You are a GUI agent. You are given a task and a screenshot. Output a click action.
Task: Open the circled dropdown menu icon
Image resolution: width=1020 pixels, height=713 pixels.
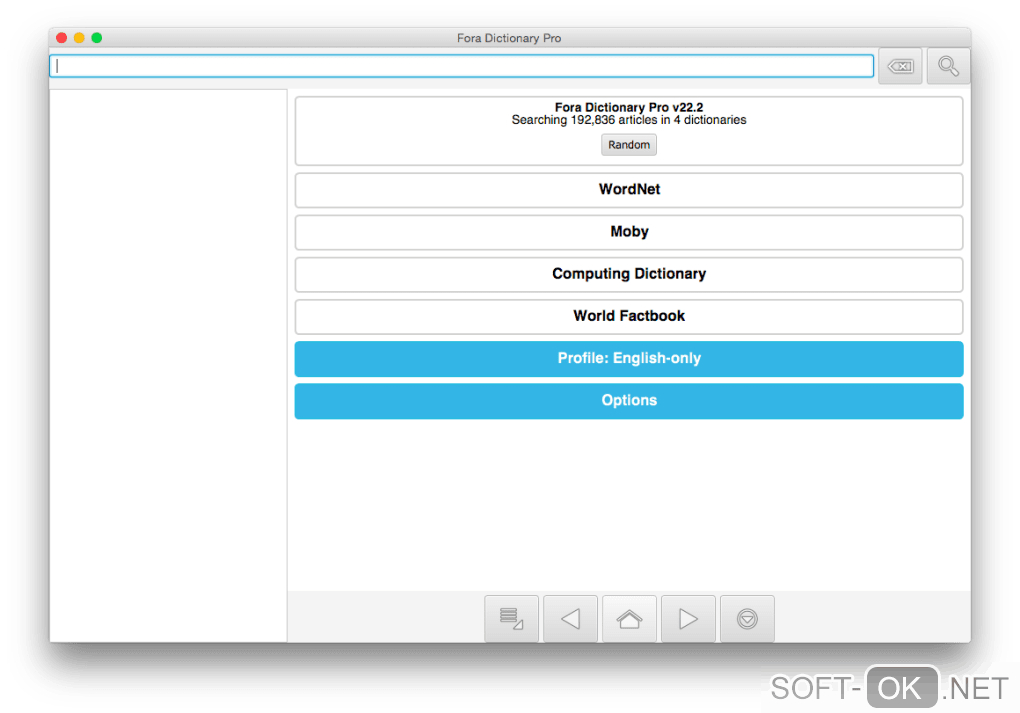[x=747, y=618]
